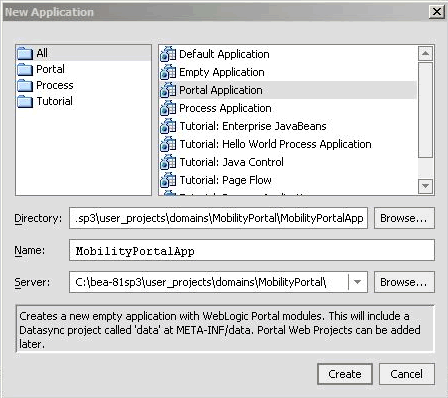448x398 pixels.
Task: Click the template list scroll down arrow
Action: click(425, 186)
